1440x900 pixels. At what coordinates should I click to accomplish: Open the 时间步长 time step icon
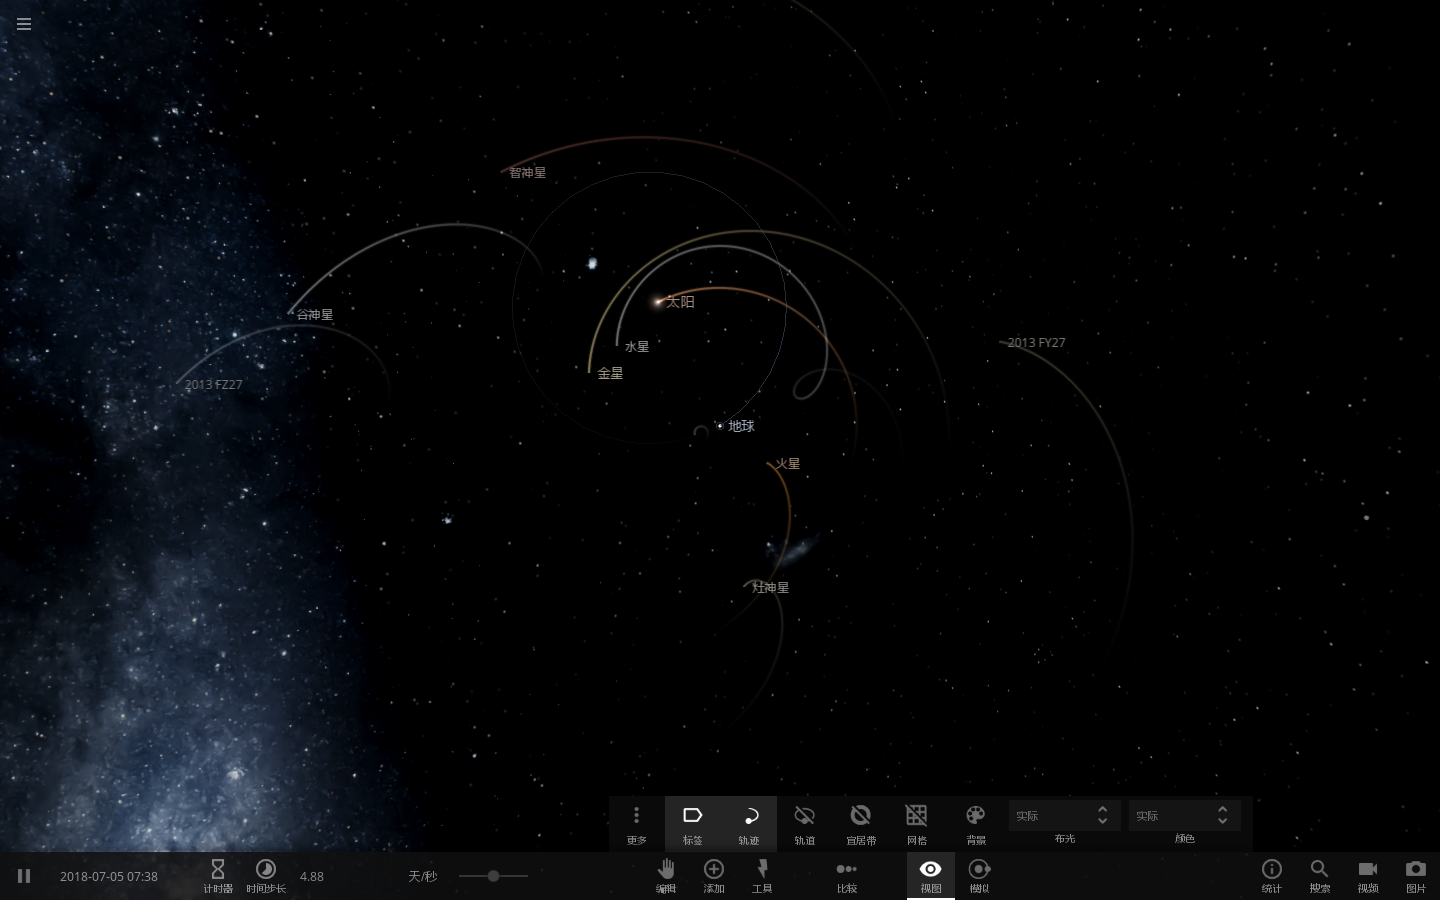(x=266, y=875)
